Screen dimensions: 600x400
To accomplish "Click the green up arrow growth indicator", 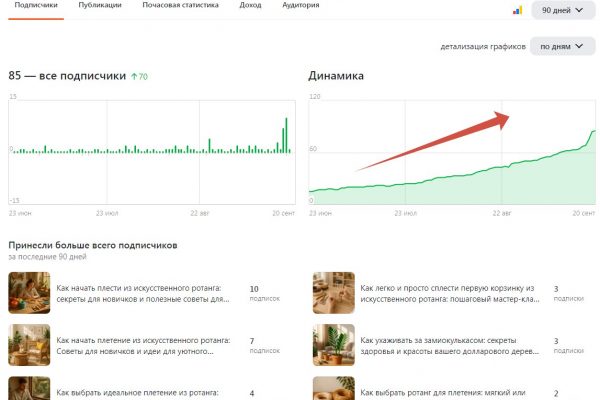I will [x=135, y=76].
